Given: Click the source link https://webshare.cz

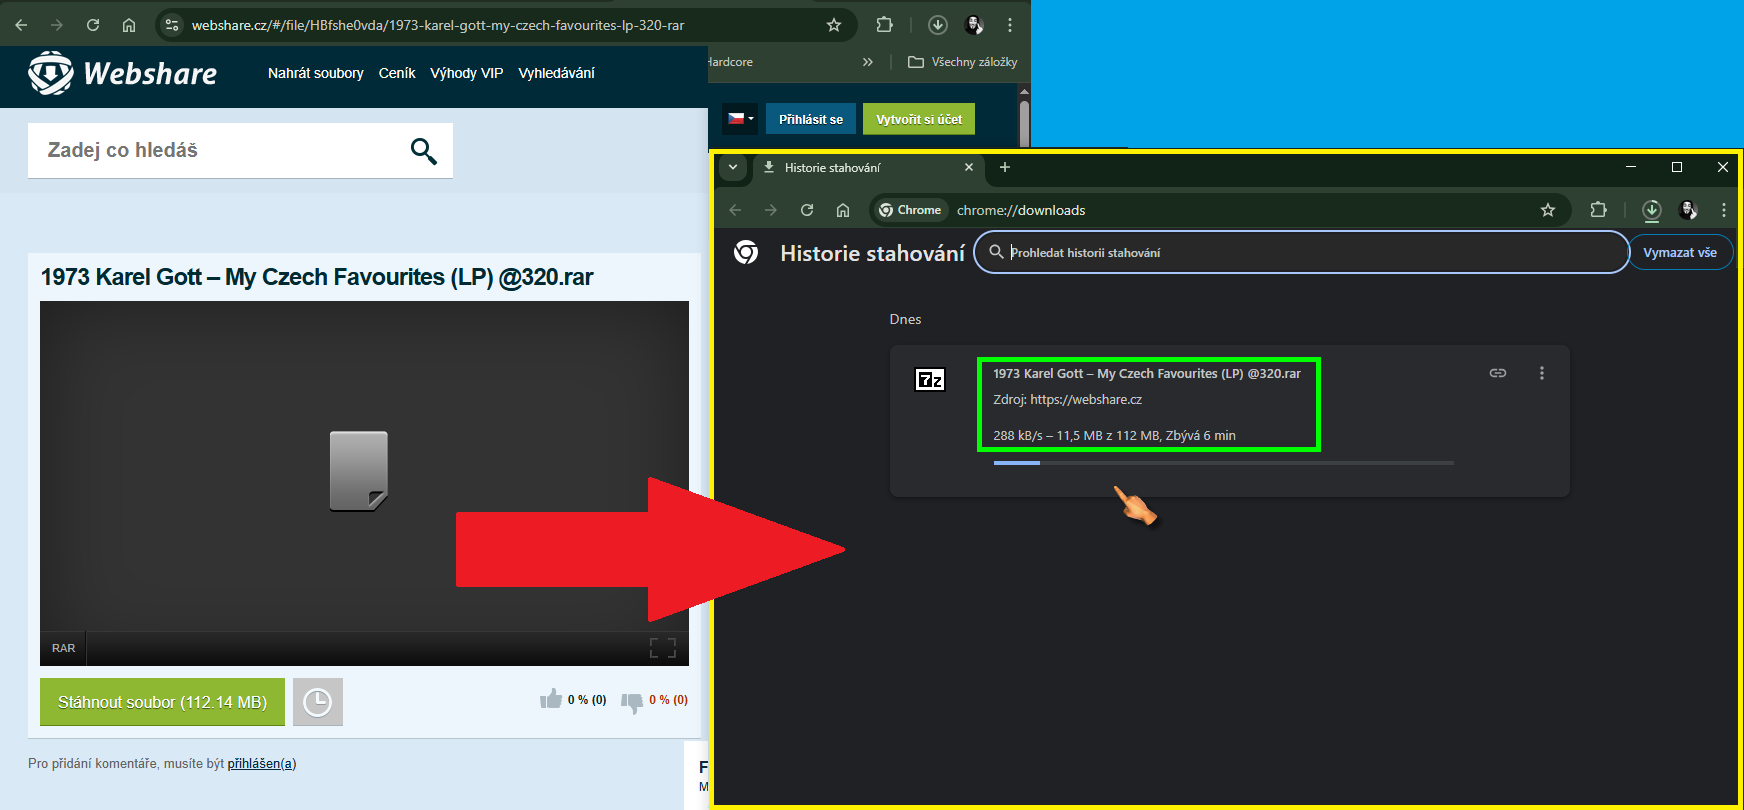Looking at the screenshot, I should [x=1086, y=400].
